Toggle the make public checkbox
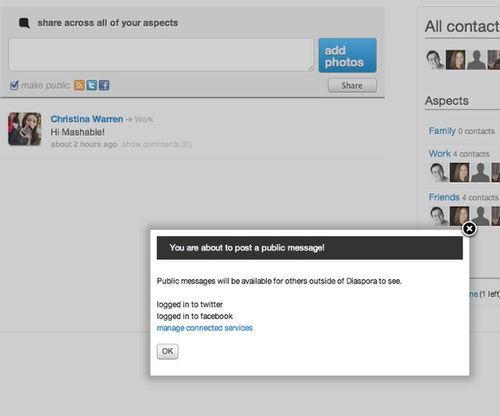 click(x=14, y=85)
